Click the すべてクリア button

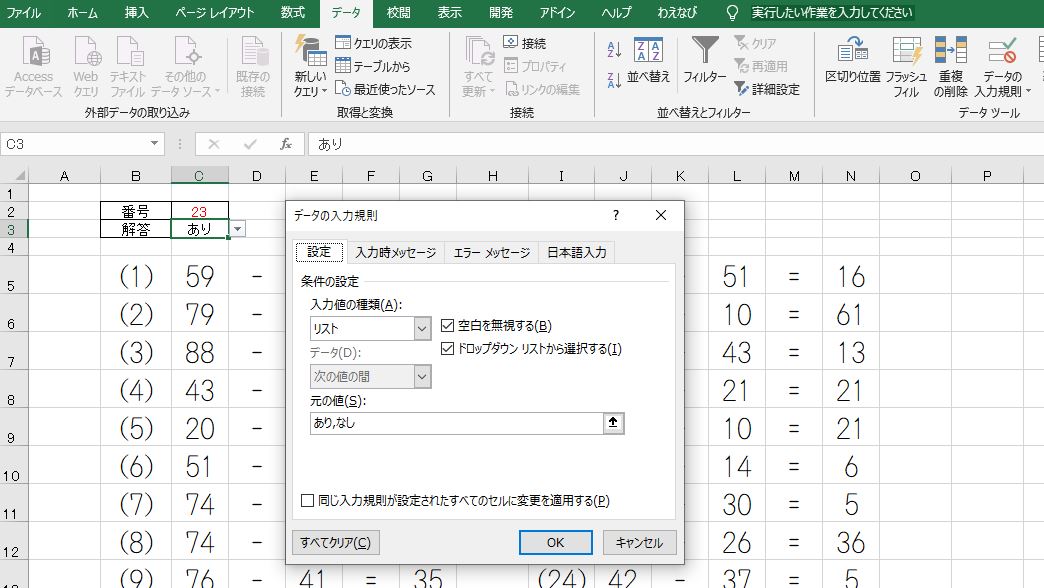tap(336, 542)
